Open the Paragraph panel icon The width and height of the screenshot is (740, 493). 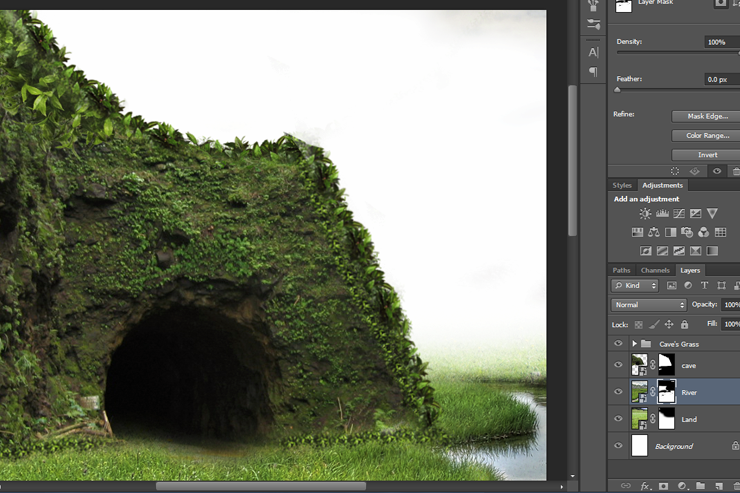593,72
